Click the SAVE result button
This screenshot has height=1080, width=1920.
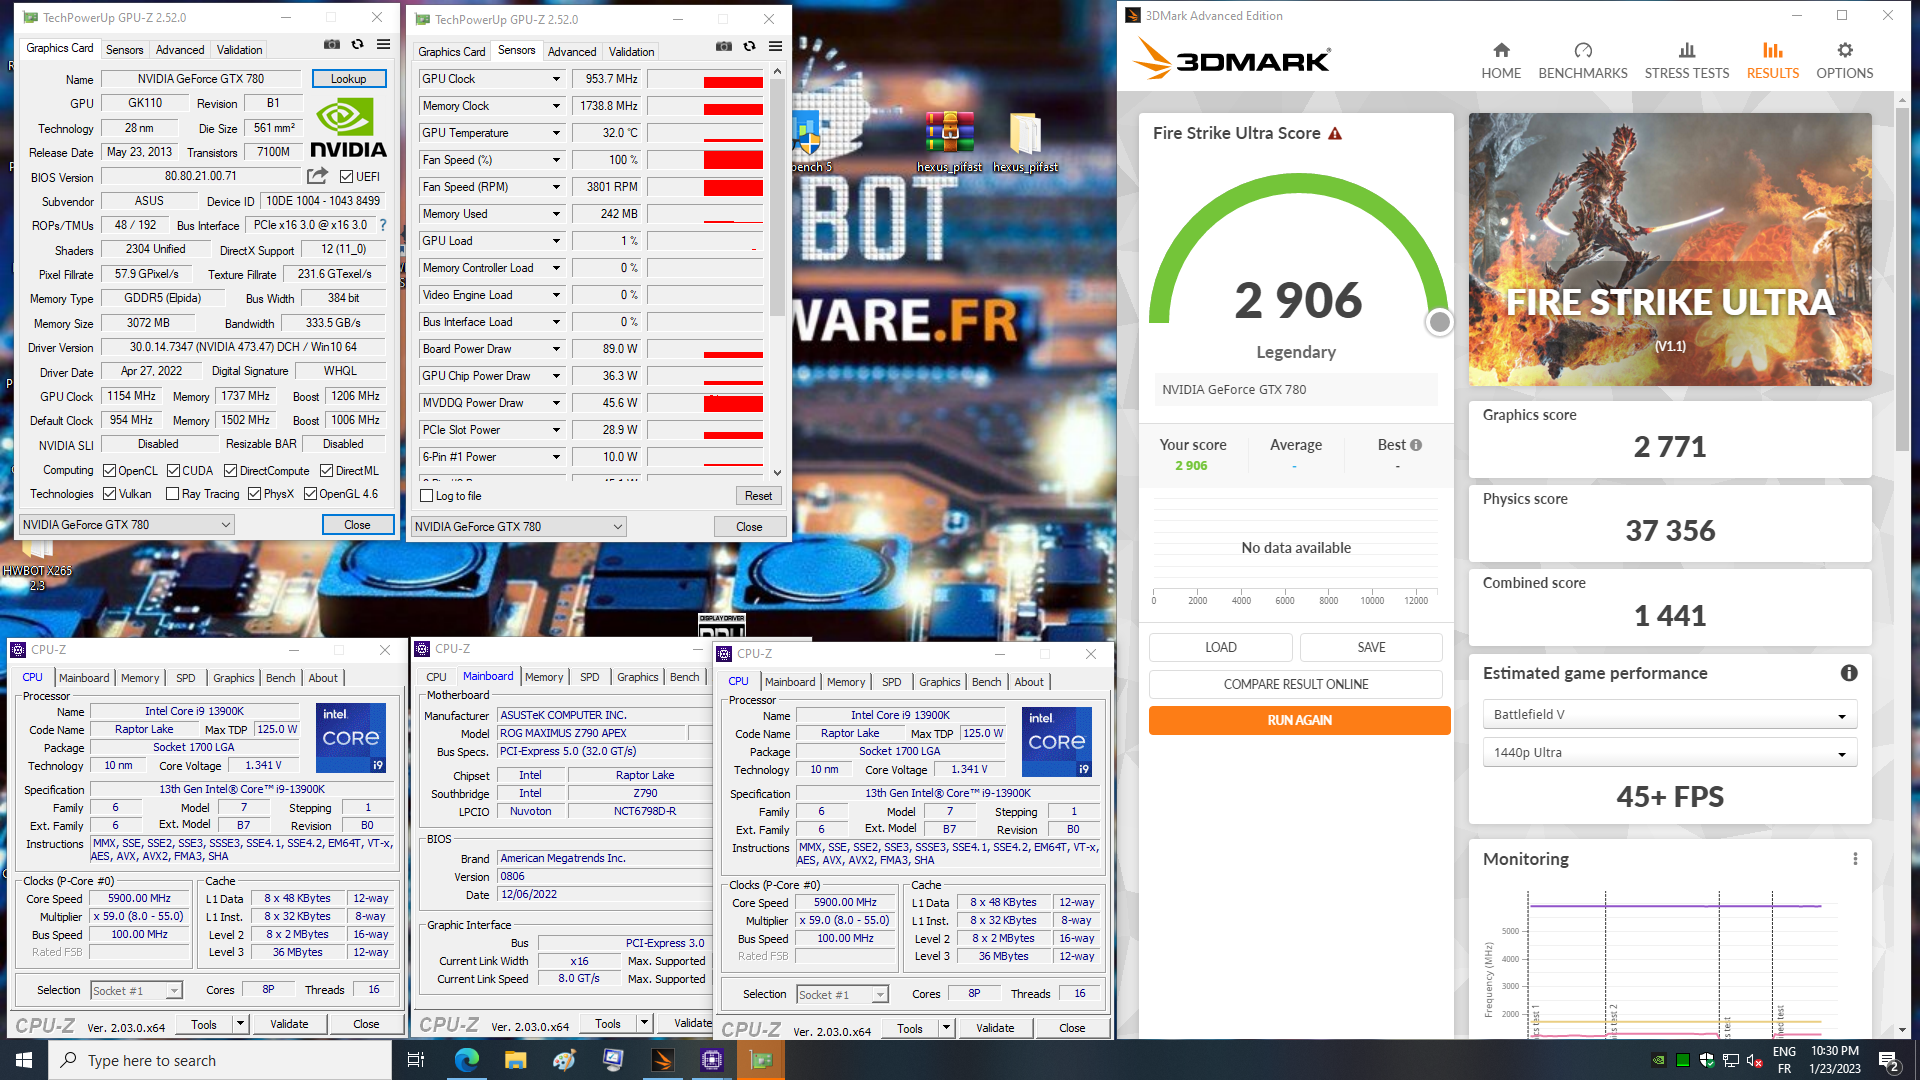click(x=1371, y=647)
